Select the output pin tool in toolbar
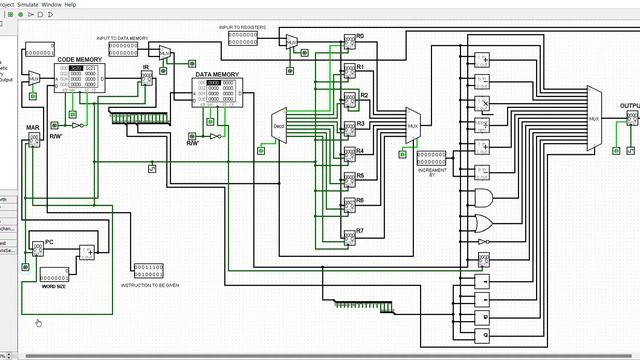The width and height of the screenshot is (640, 360). [x=20, y=14]
